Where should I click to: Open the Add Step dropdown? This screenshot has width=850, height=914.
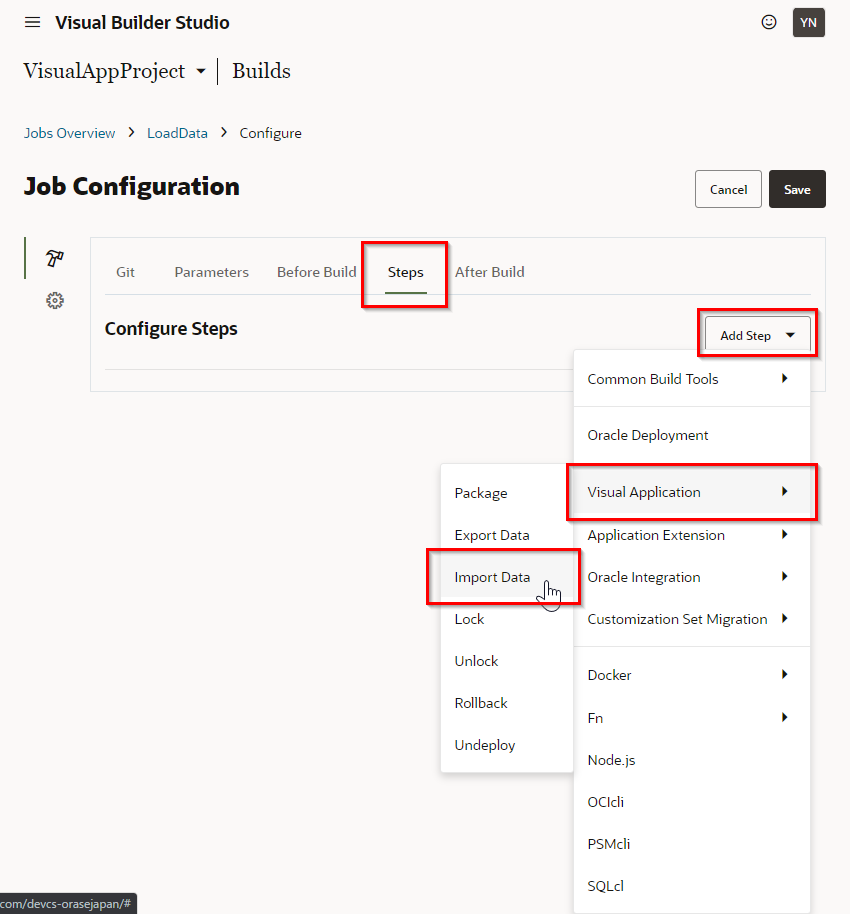[x=757, y=336]
